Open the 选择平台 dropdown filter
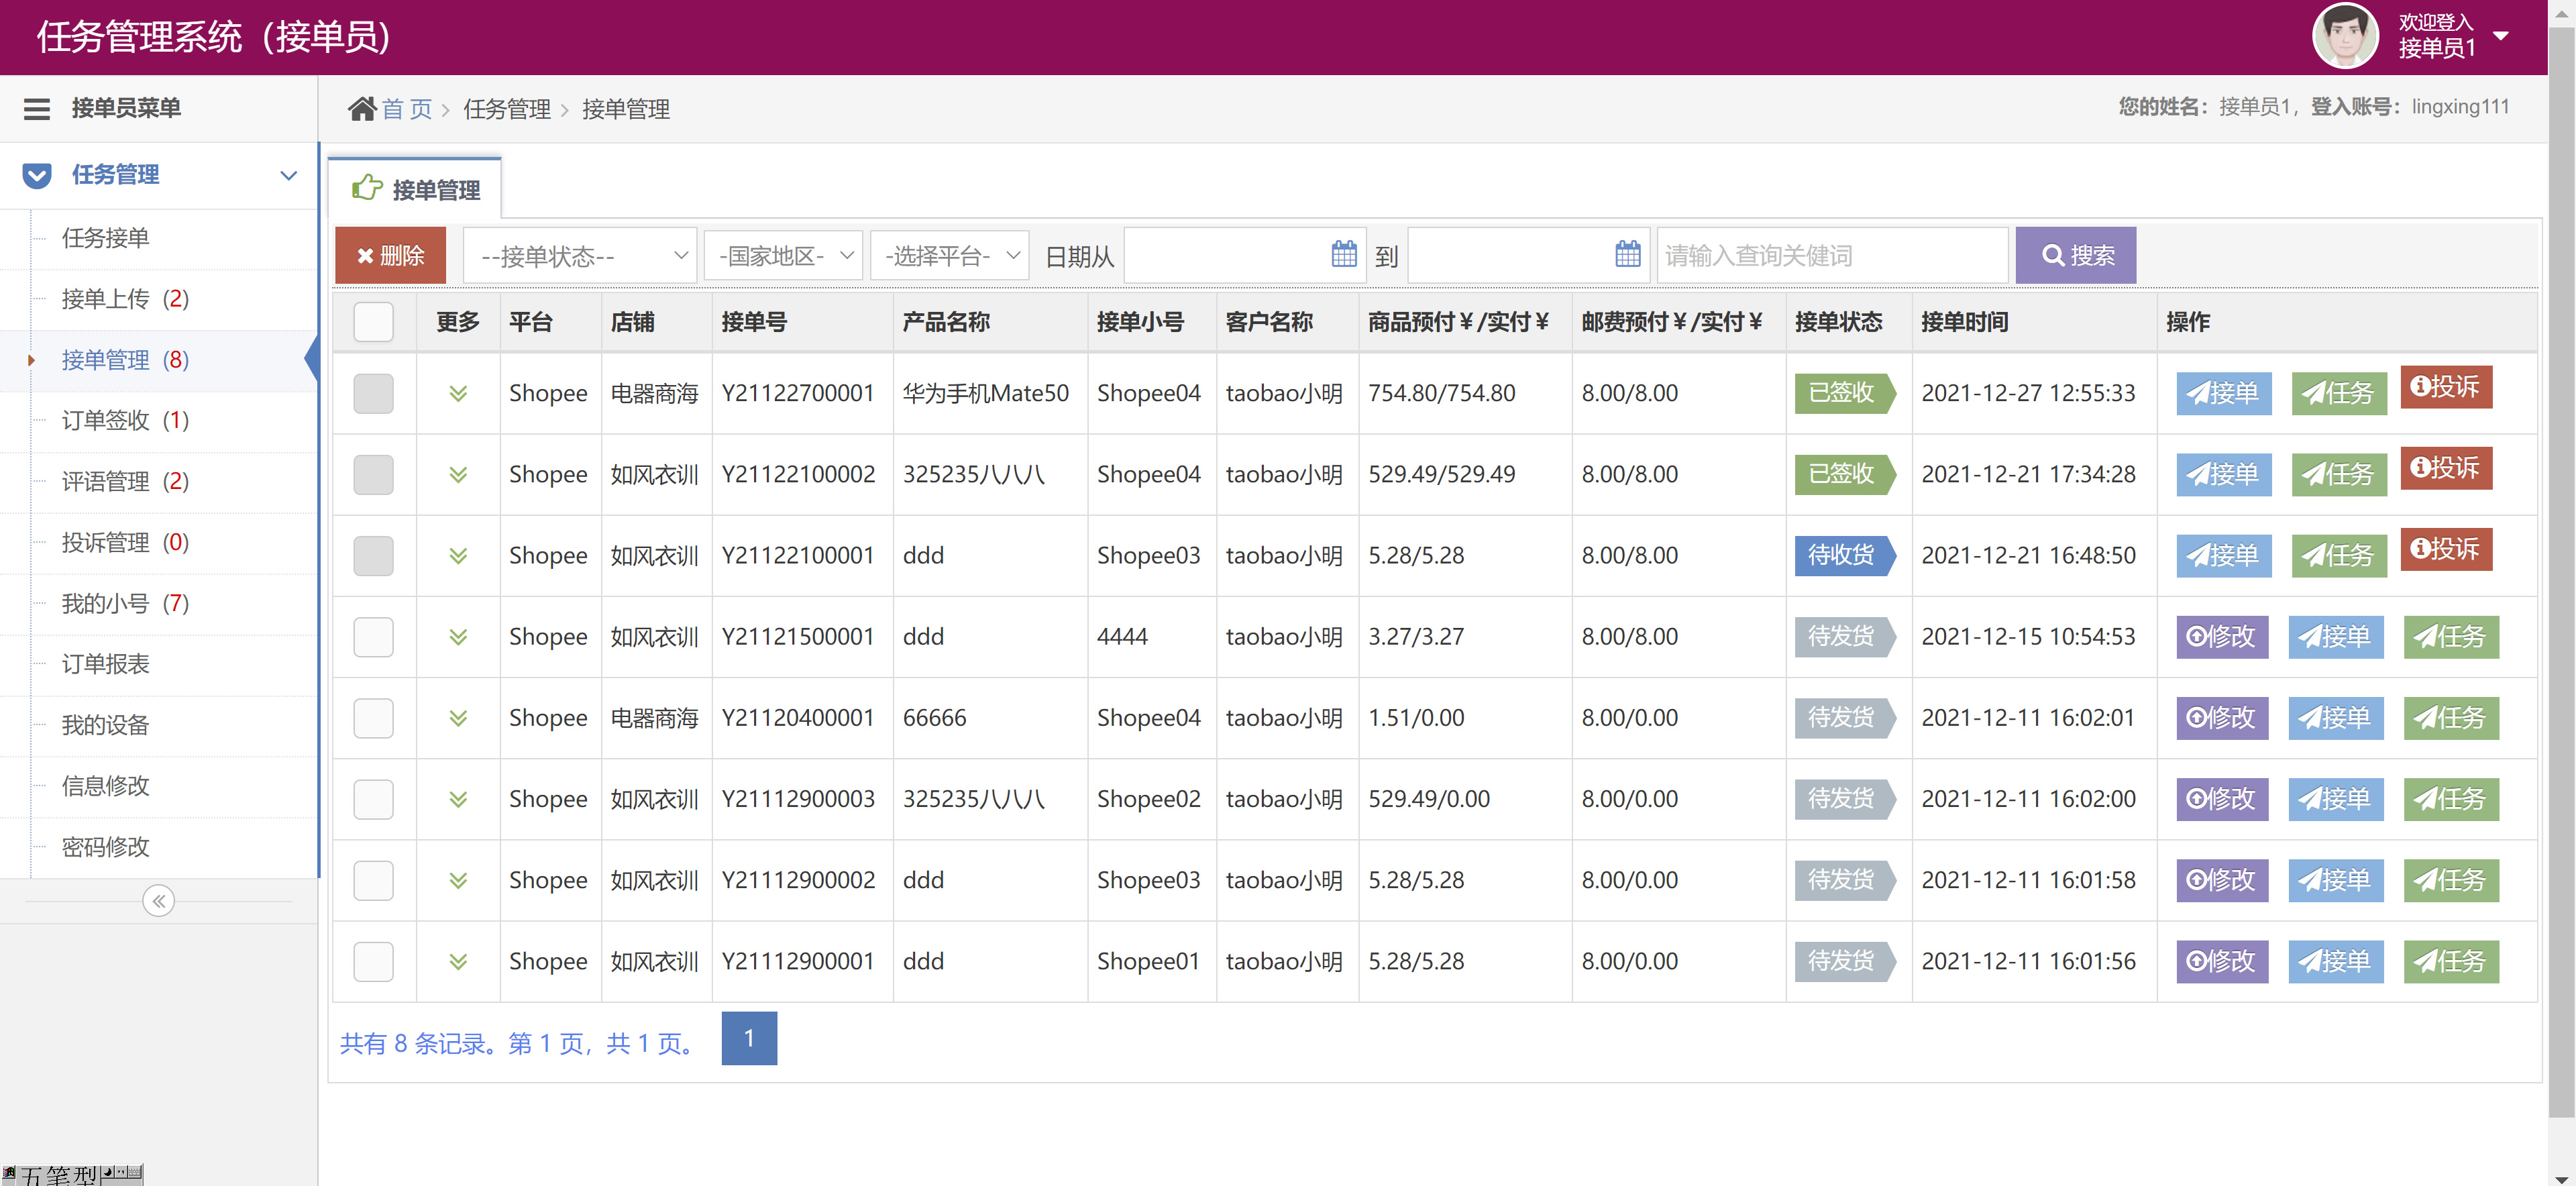 pyautogui.click(x=949, y=255)
